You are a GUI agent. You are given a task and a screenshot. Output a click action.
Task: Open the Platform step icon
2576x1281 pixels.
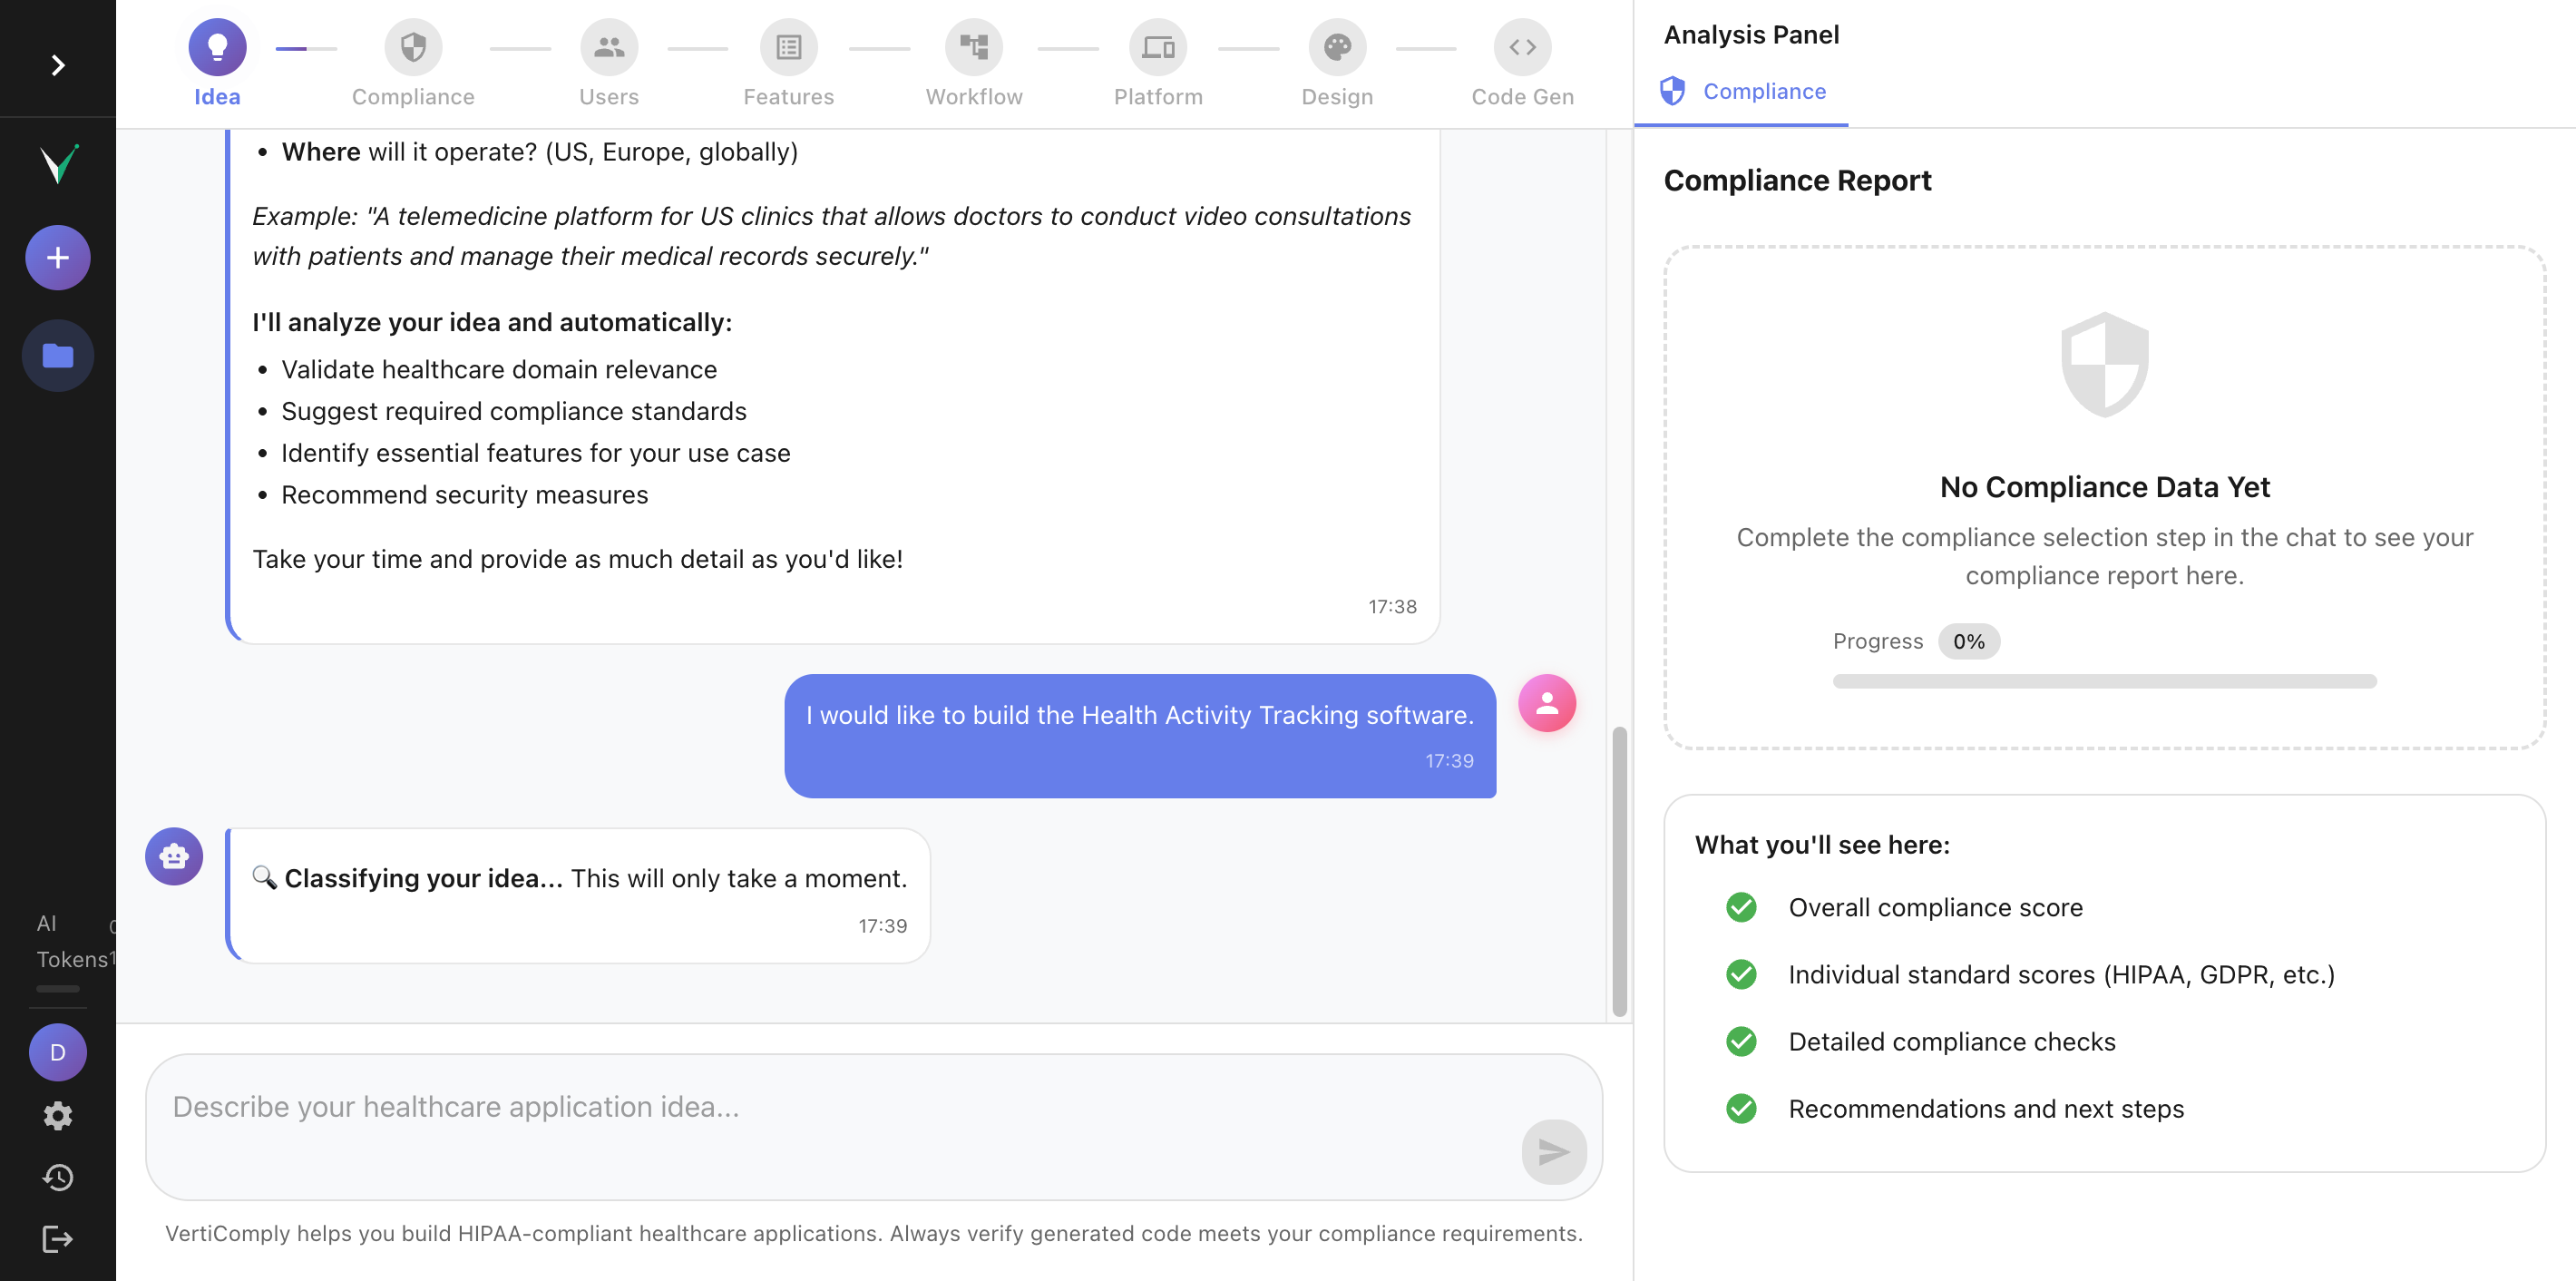(1158, 46)
